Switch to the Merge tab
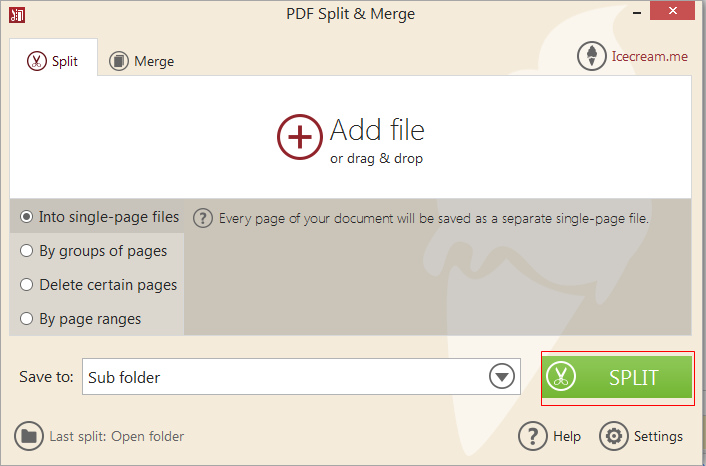706x466 pixels. click(141, 61)
